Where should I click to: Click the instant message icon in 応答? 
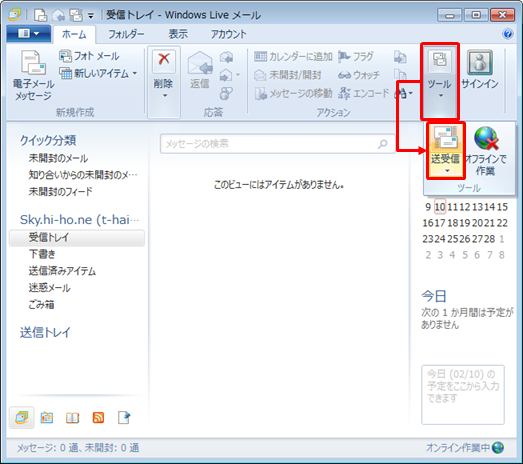(x=226, y=93)
